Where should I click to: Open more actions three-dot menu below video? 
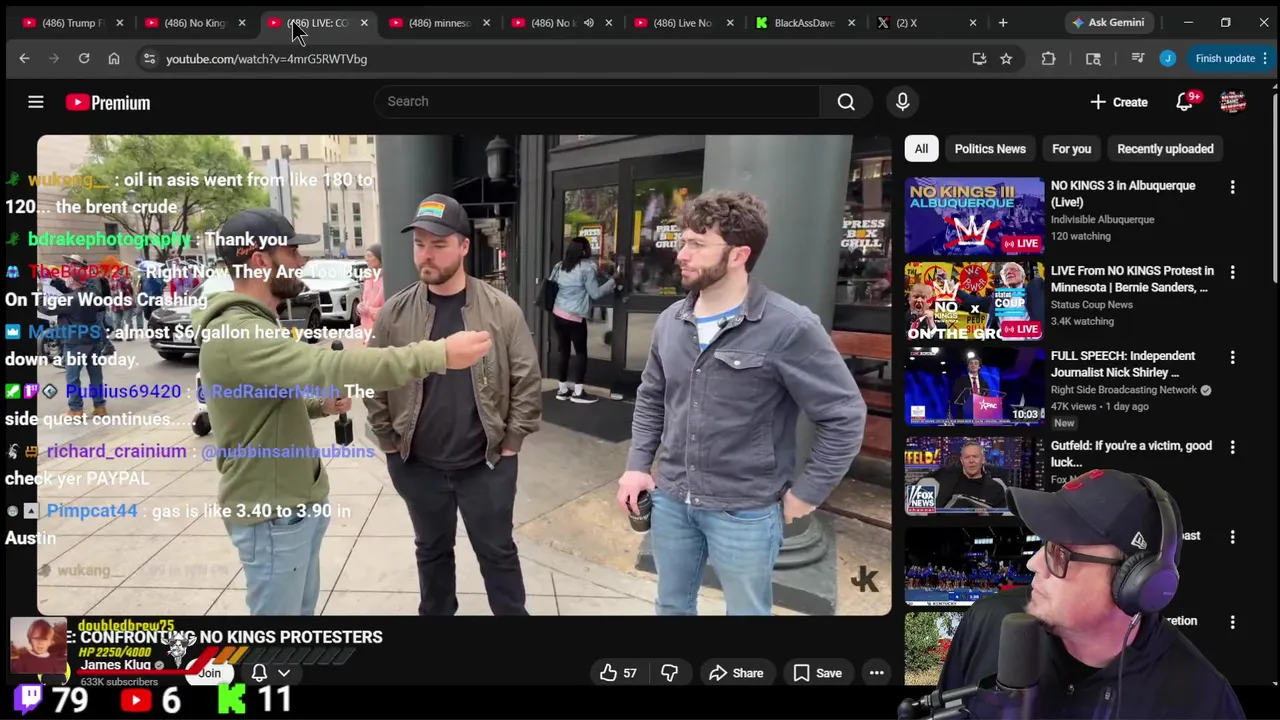(876, 673)
